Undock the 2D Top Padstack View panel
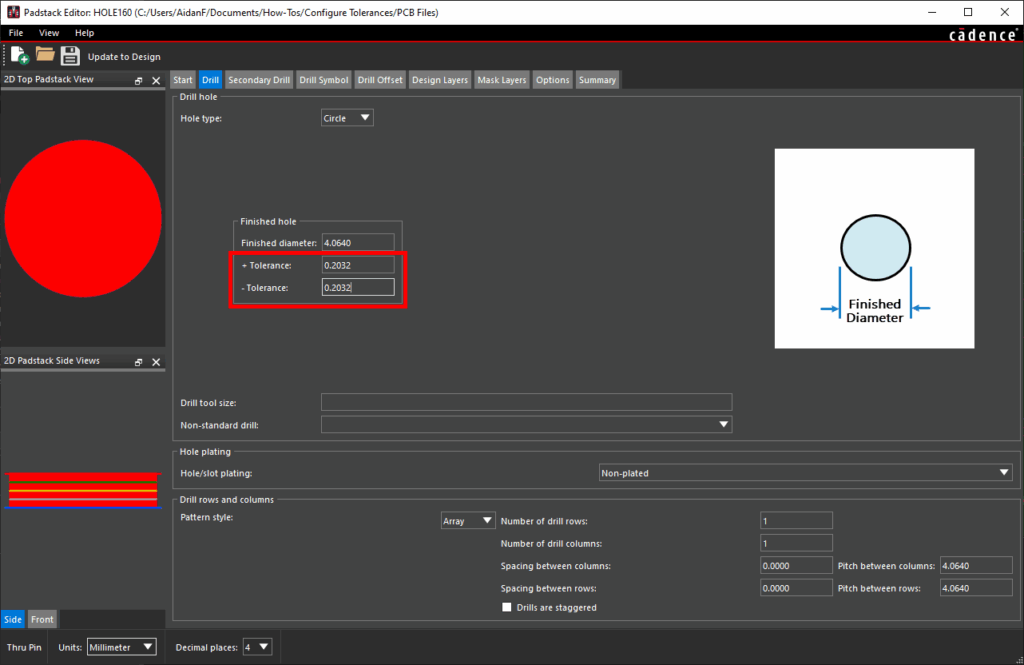 pyautogui.click(x=138, y=80)
